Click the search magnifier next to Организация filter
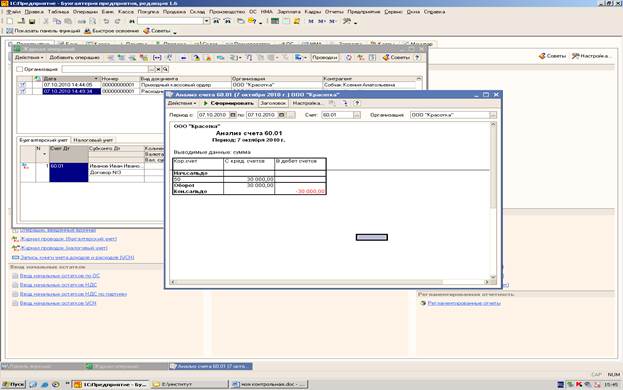Screen dimensions: 623x390 pyautogui.click(x=165, y=69)
